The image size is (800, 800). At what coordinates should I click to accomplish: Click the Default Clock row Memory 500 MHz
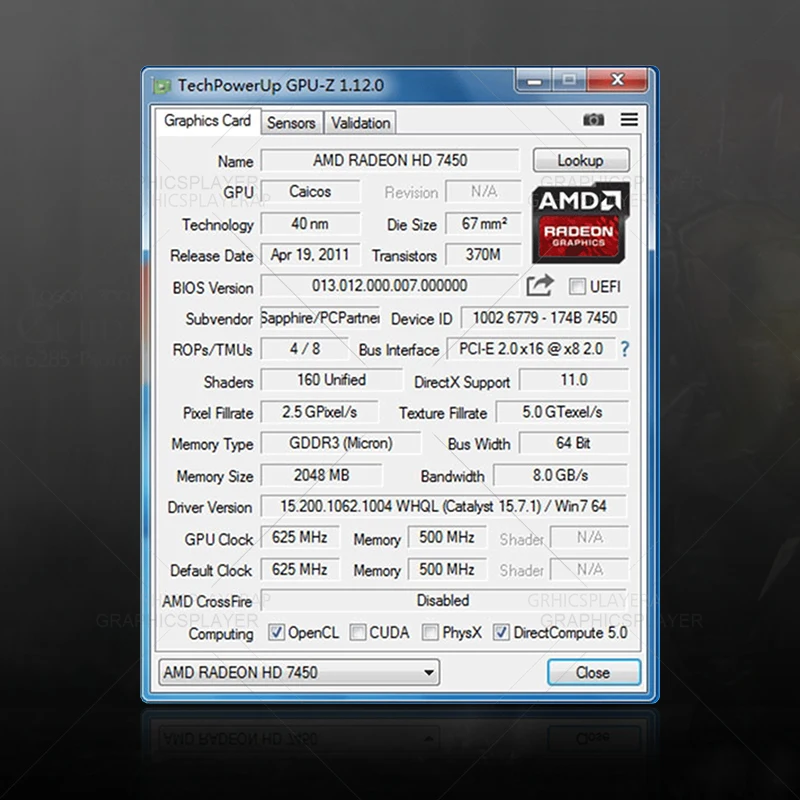447,569
